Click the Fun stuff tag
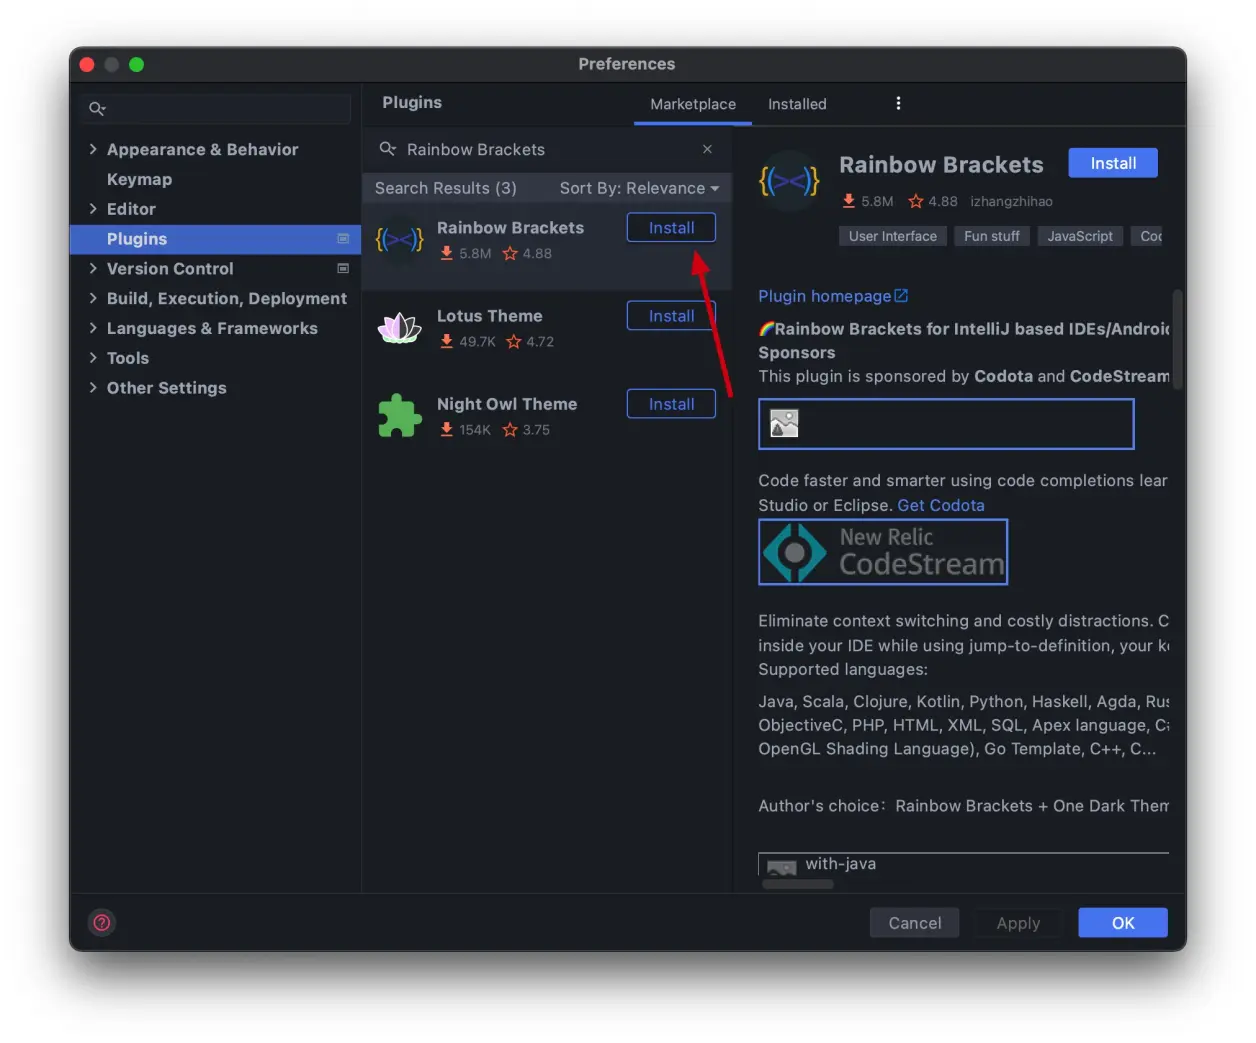Viewport: 1256px width, 1043px height. 992,236
